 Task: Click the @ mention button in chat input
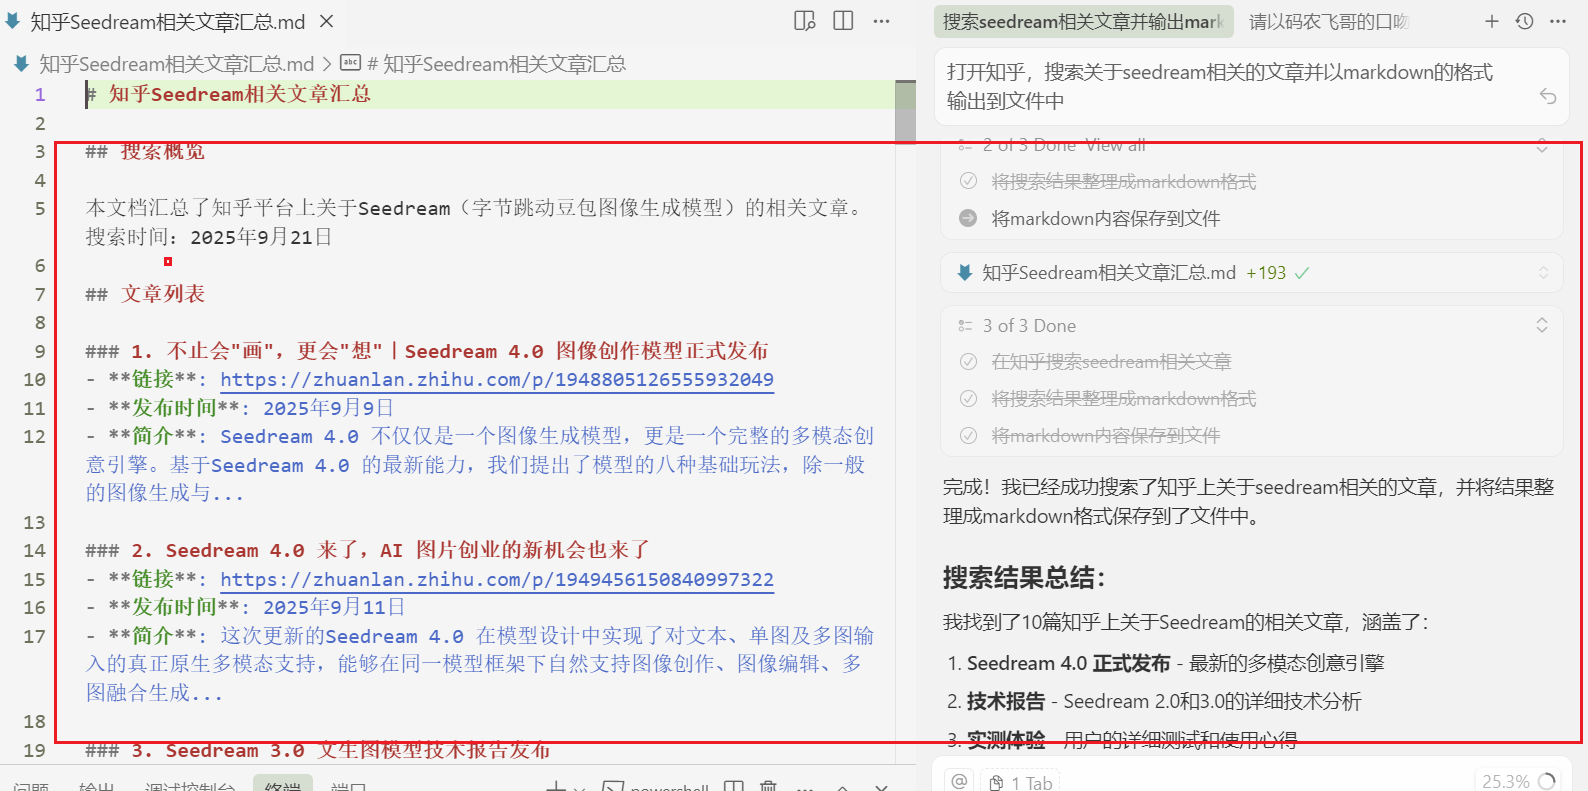(959, 782)
